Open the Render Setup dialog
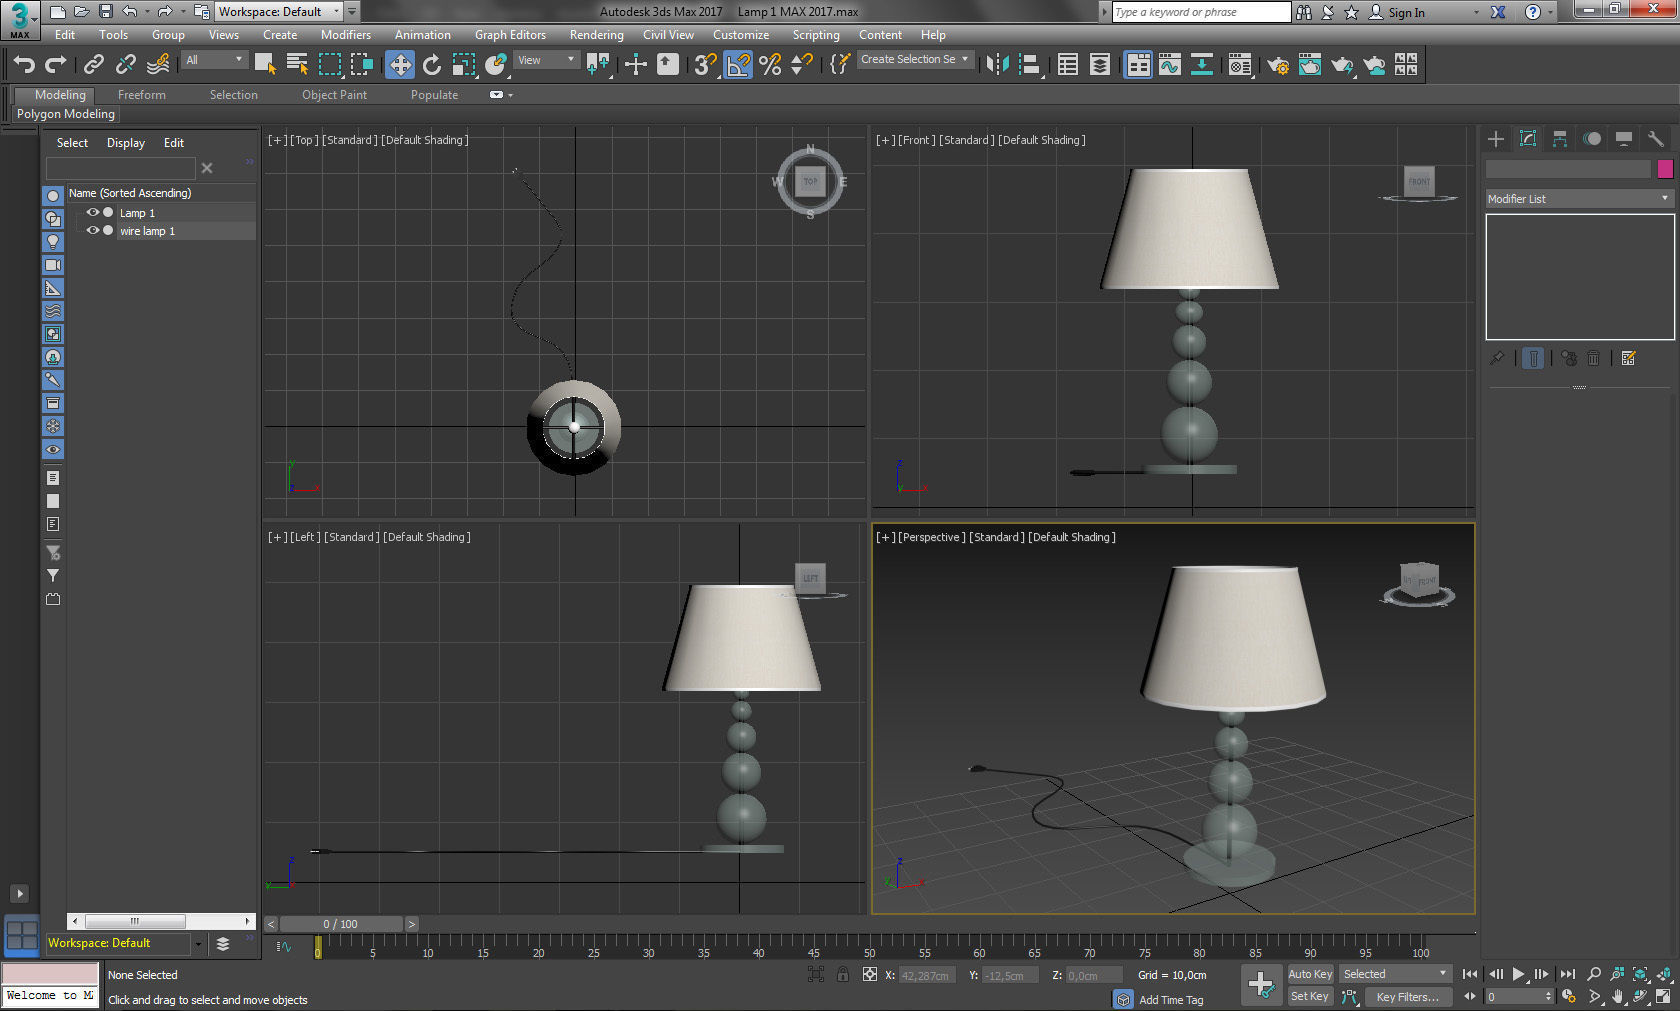This screenshot has height=1011, width=1680. click(1278, 65)
